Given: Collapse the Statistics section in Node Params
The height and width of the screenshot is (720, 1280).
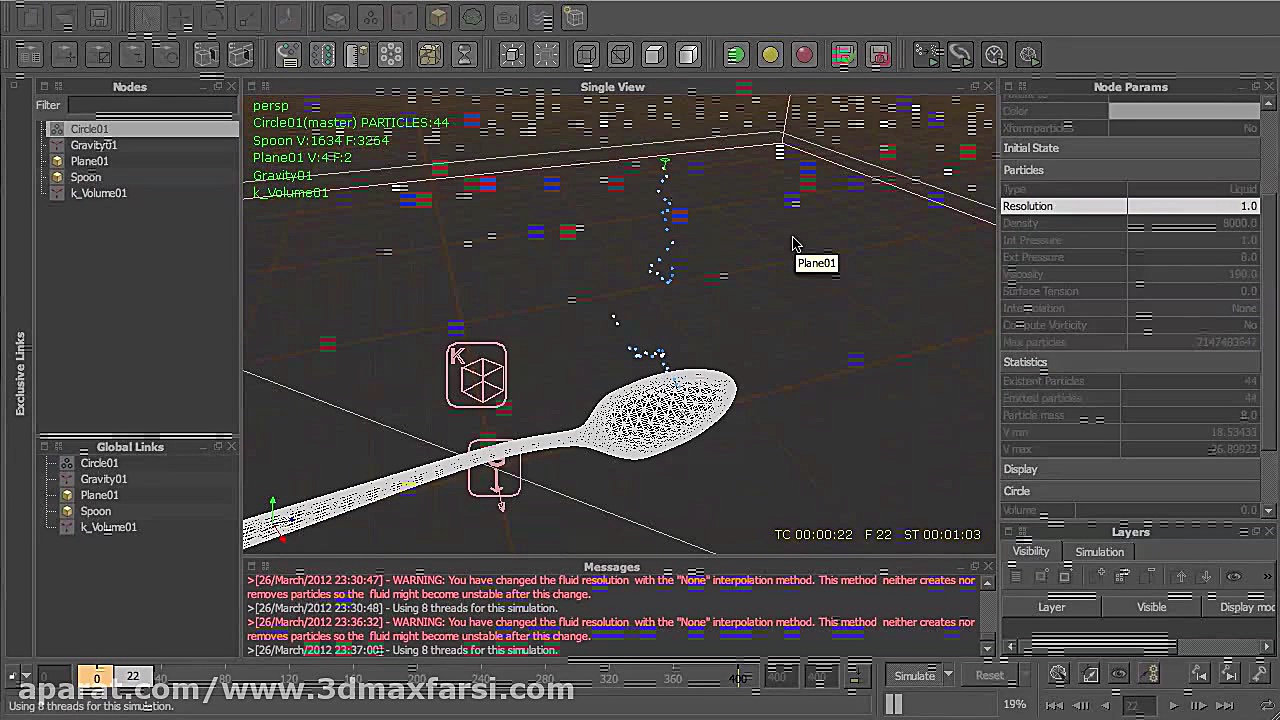Looking at the screenshot, I should pyautogui.click(x=1025, y=362).
